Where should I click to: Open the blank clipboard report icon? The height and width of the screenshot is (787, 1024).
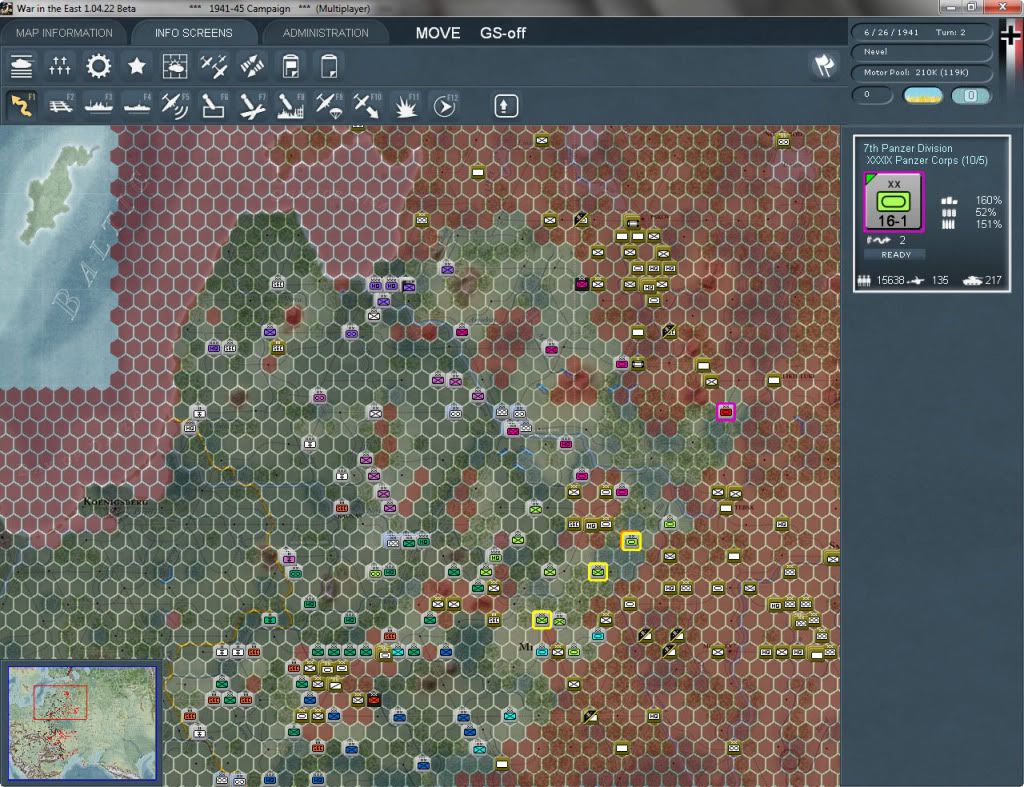(329, 67)
